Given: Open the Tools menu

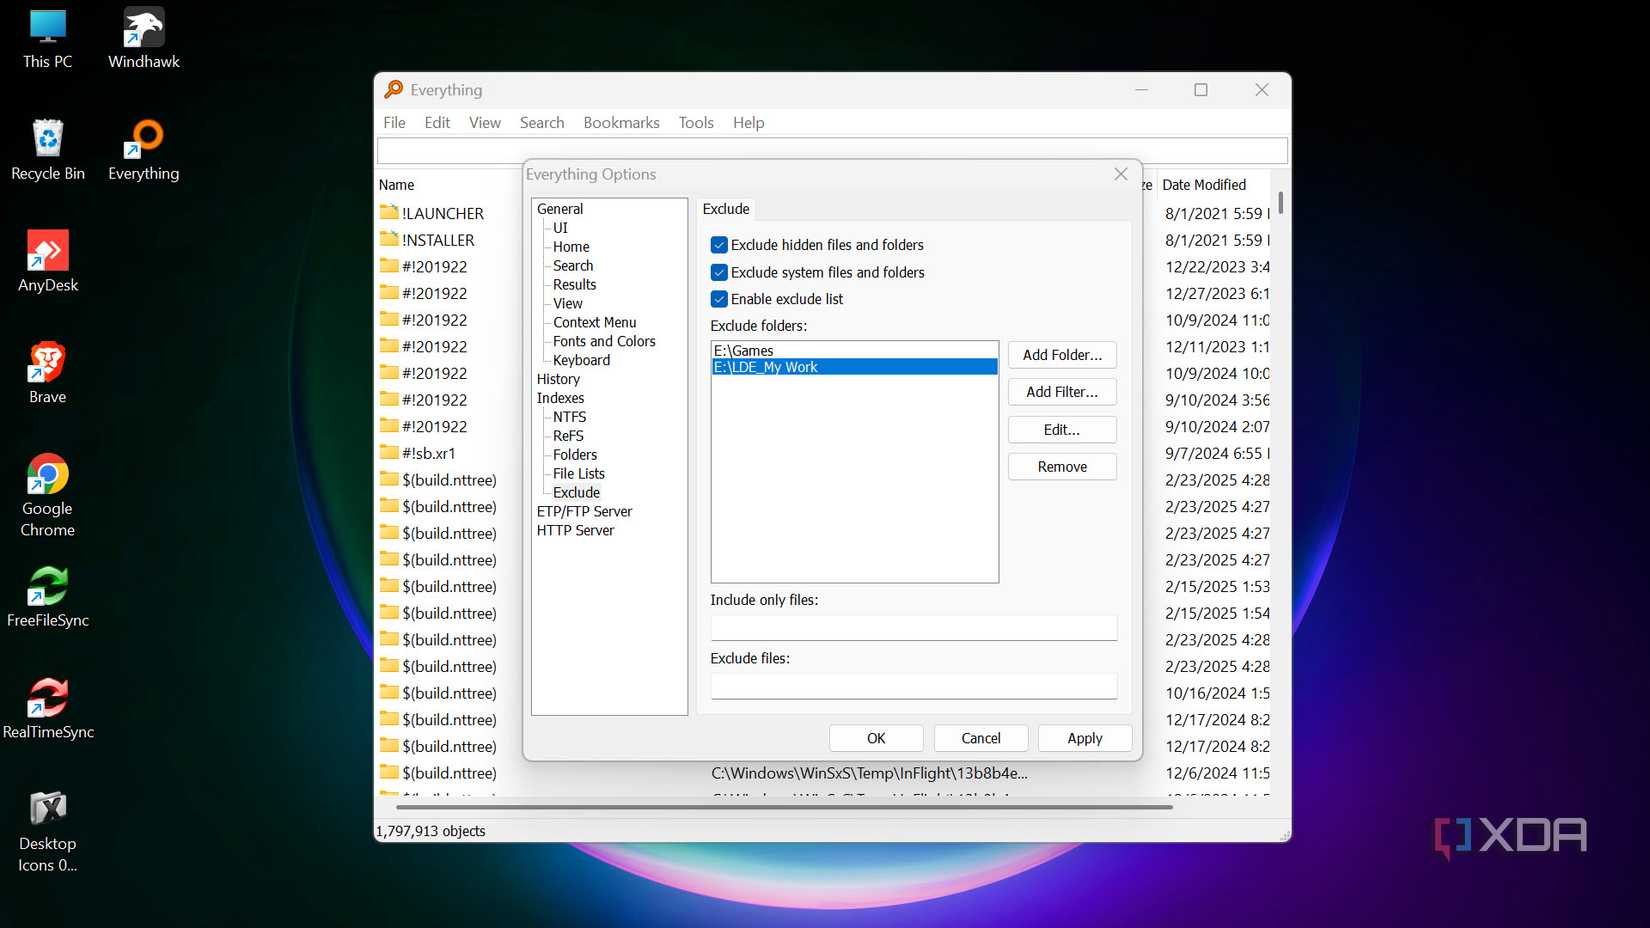Looking at the screenshot, I should point(696,122).
